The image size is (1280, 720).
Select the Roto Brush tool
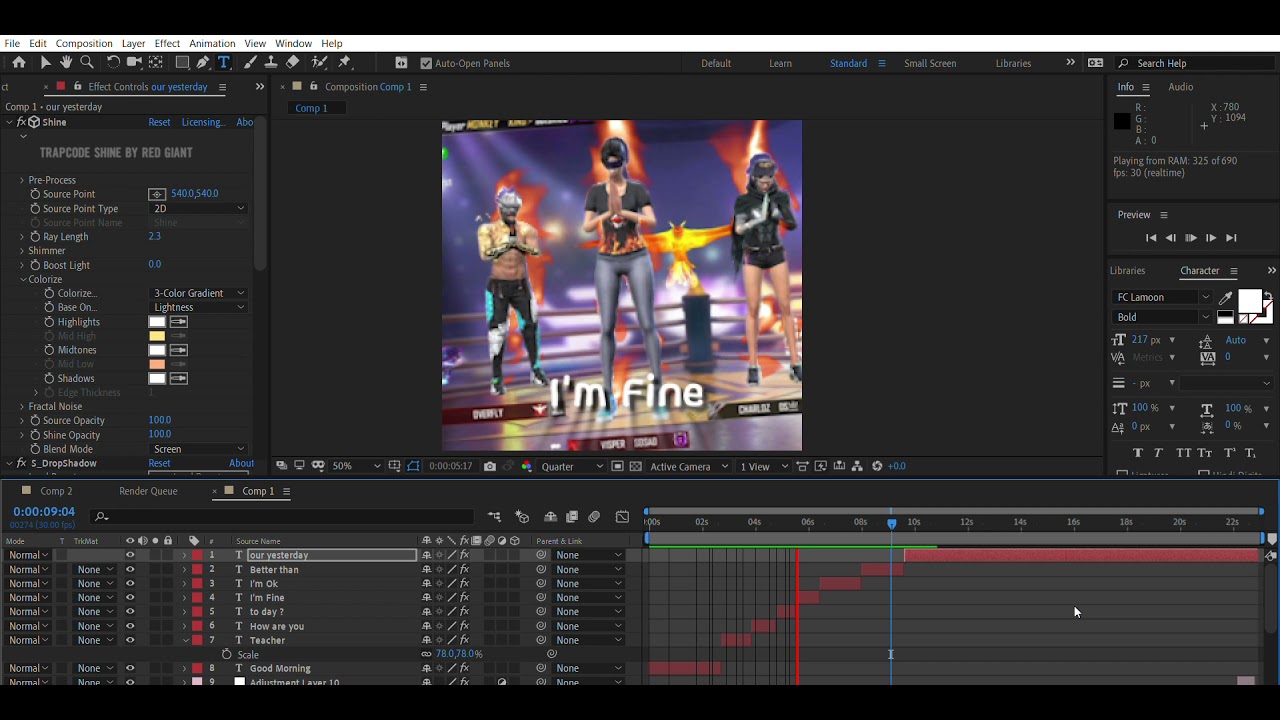point(318,63)
